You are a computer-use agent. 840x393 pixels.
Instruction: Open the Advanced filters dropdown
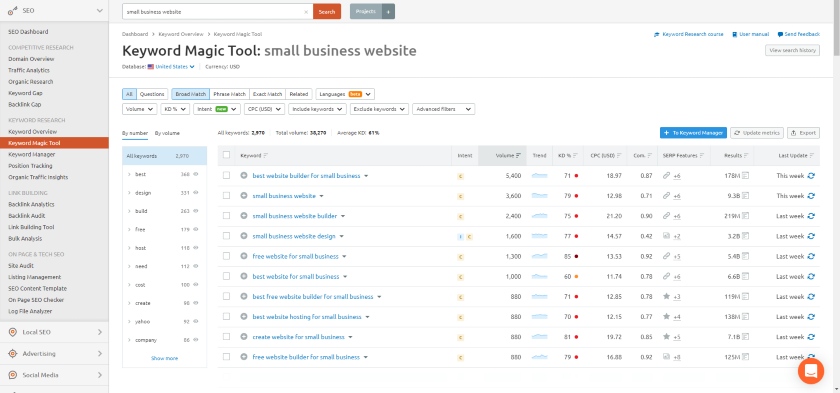pyautogui.click(x=444, y=109)
